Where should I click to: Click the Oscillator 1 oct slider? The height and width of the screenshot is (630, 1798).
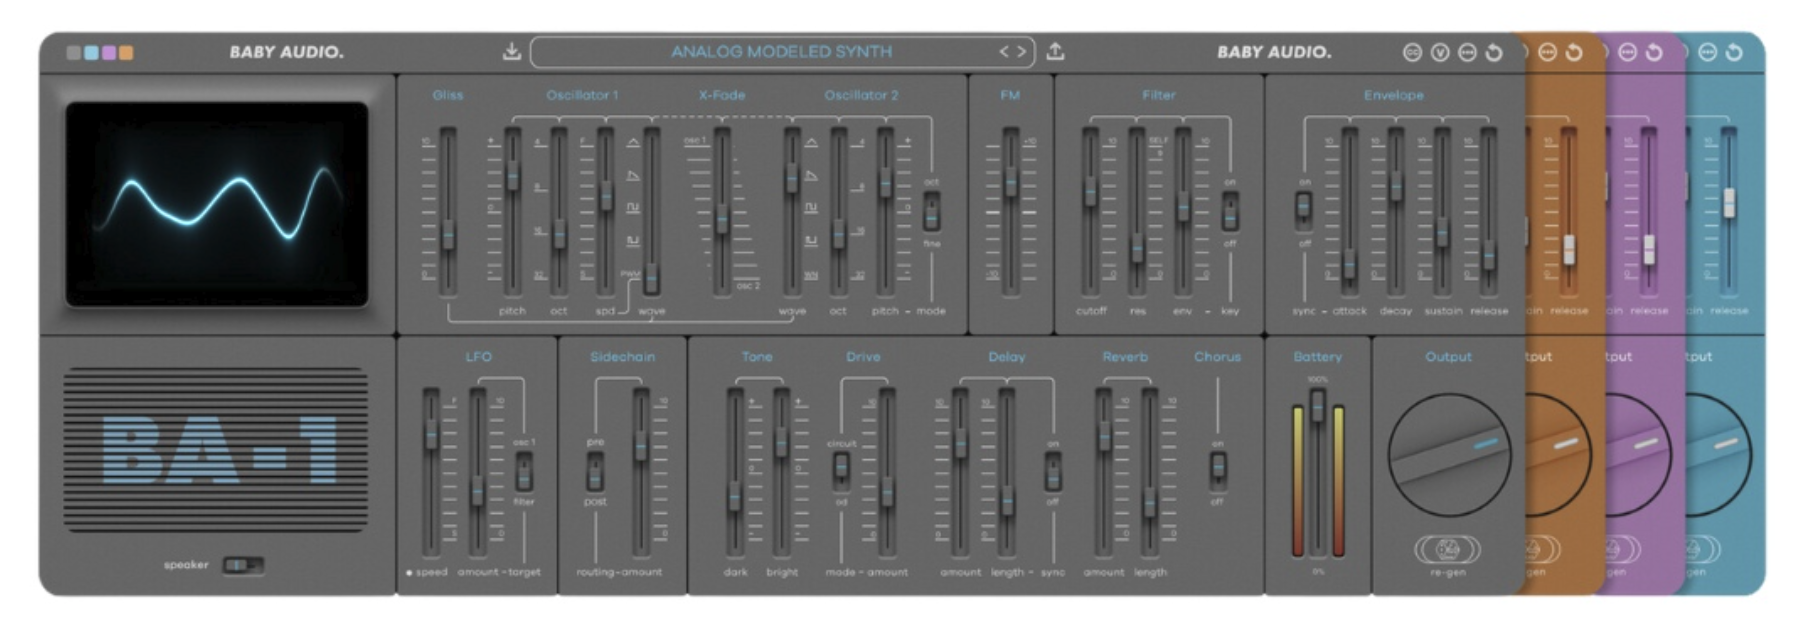(x=559, y=211)
